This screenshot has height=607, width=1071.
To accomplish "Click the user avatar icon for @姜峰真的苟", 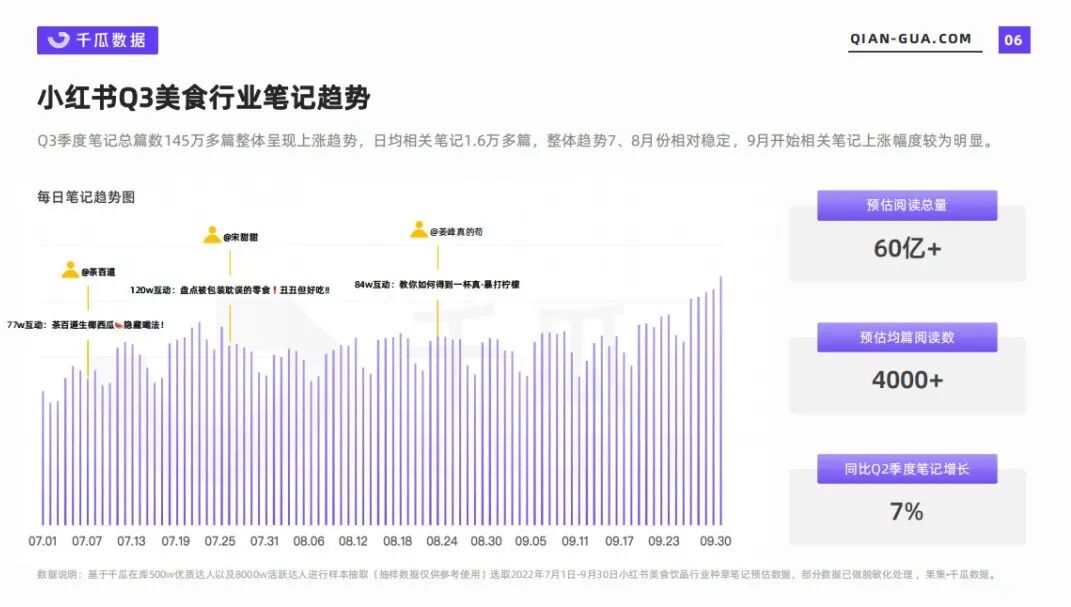I will (419, 229).
